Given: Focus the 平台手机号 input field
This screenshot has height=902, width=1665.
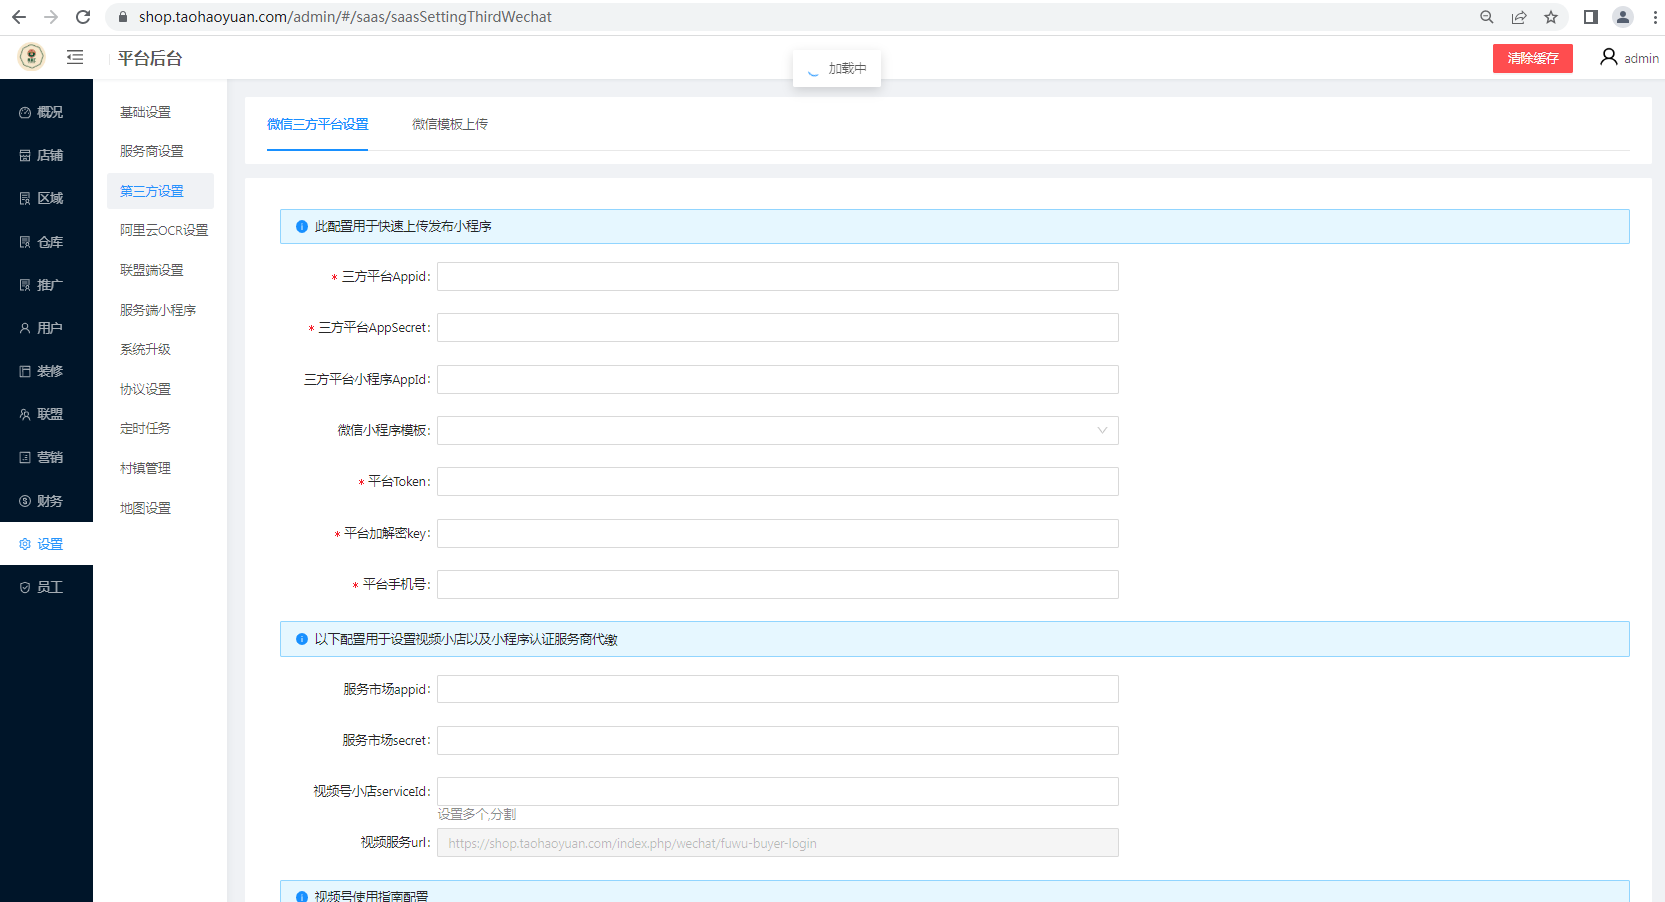Looking at the screenshot, I should point(778,584).
